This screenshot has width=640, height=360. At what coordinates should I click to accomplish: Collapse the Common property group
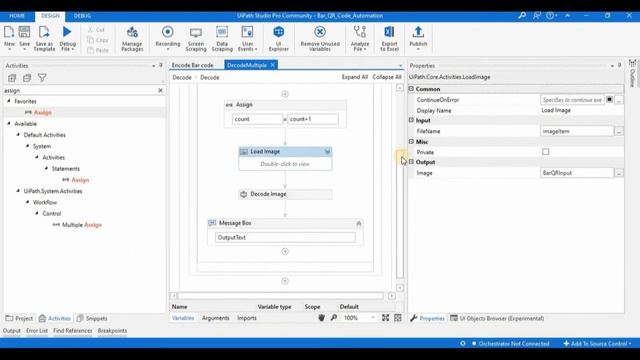coord(411,89)
